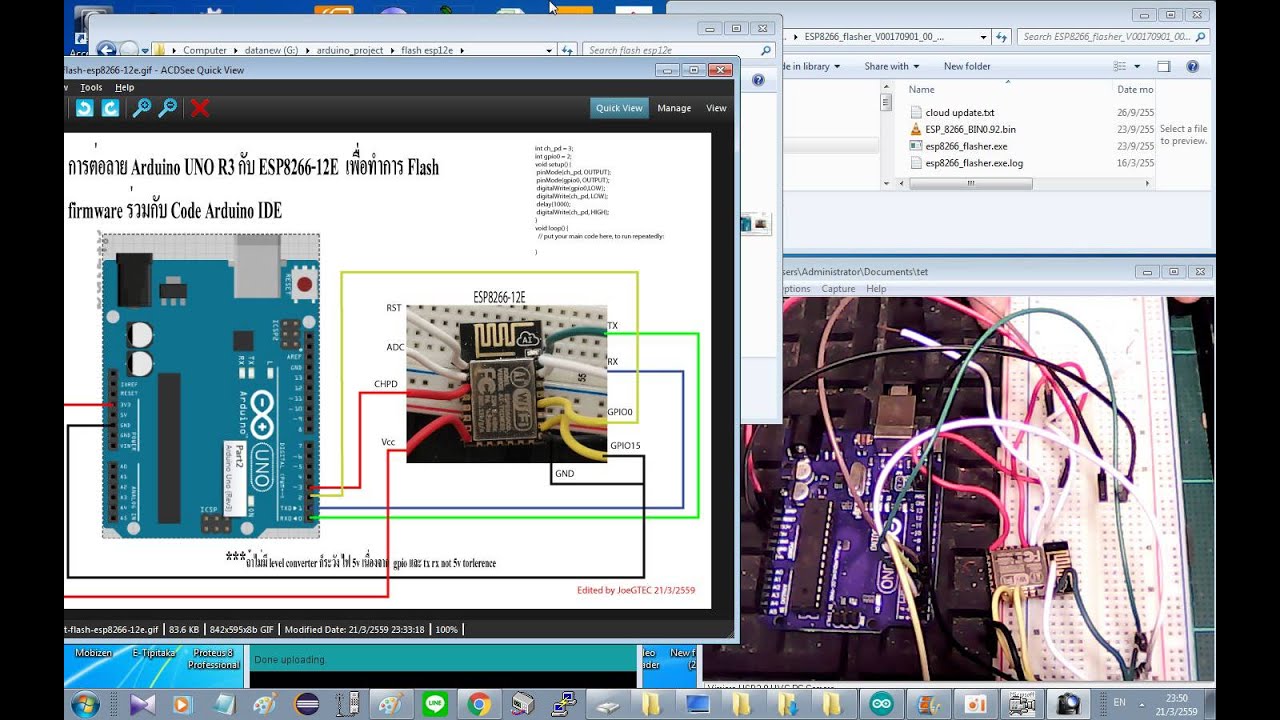Open the 'Include in library' dropdown
Screen dimensions: 1280x720
pyautogui.click(x=811, y=66)
